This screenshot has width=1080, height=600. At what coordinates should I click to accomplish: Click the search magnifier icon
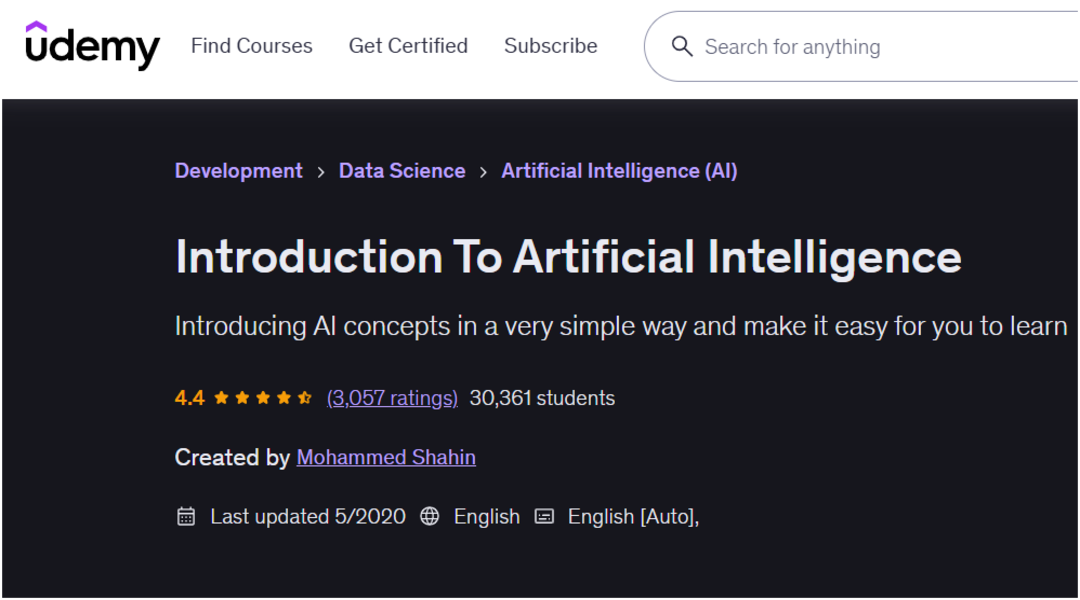[x=682, y=47]
